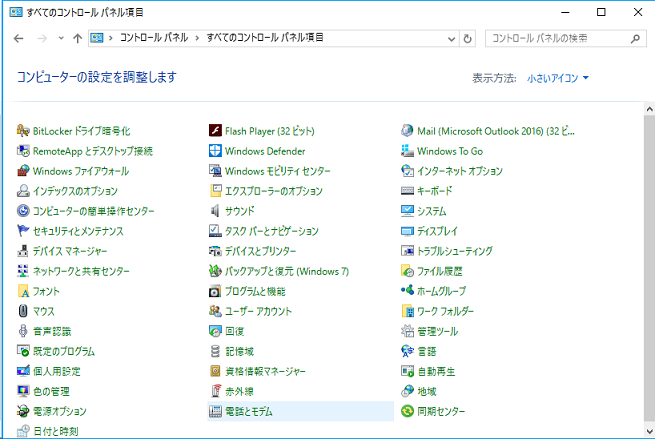The height and width of the screenshot is (439, 655).
Task: Open the プログラムと機能 link
Action: click(255, 291)
